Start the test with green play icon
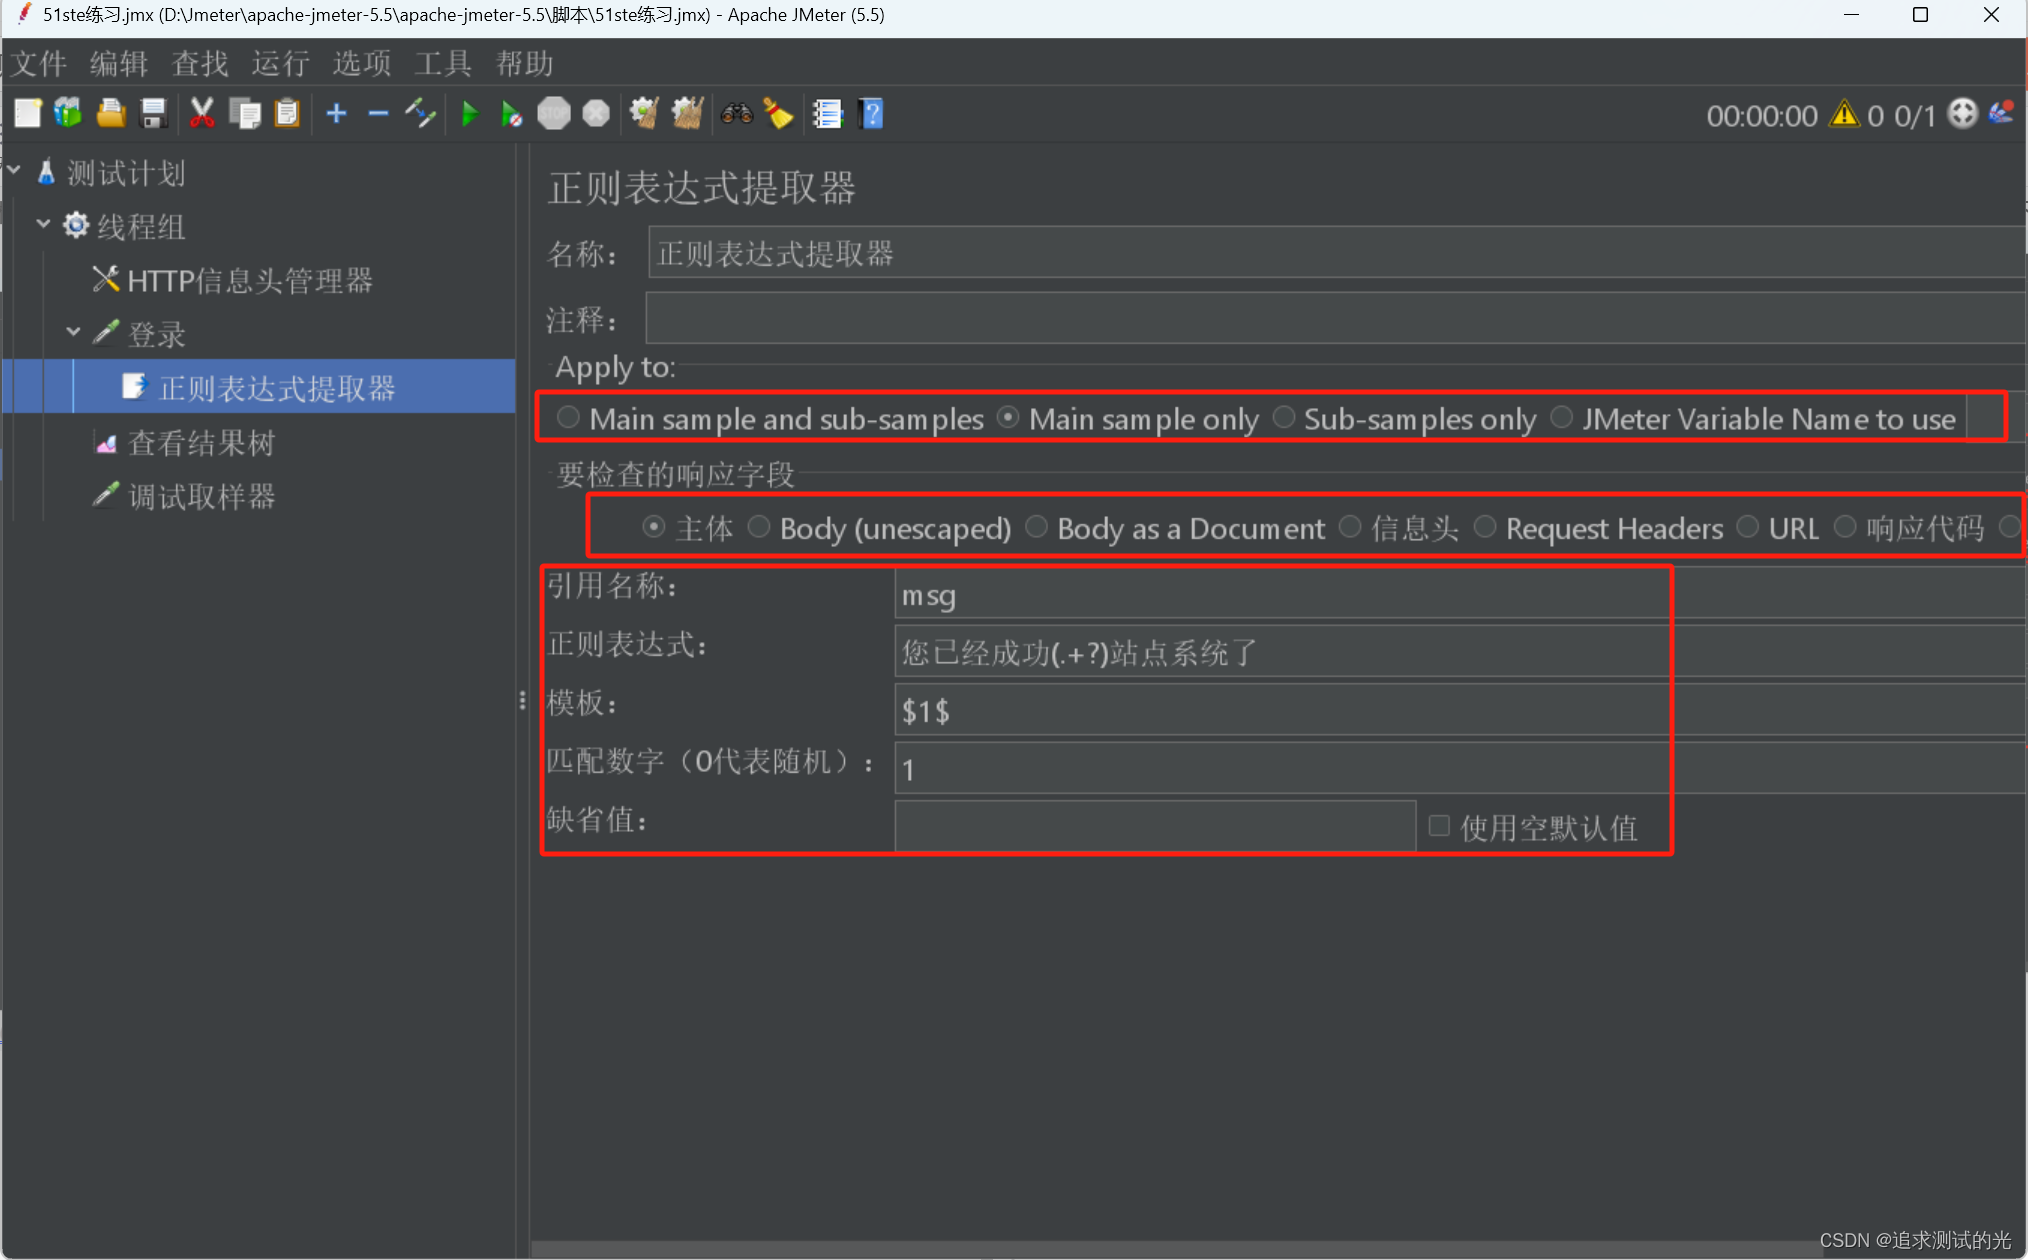Image resolution: width=2028 pixels, height=1260 pixels. 469,114
